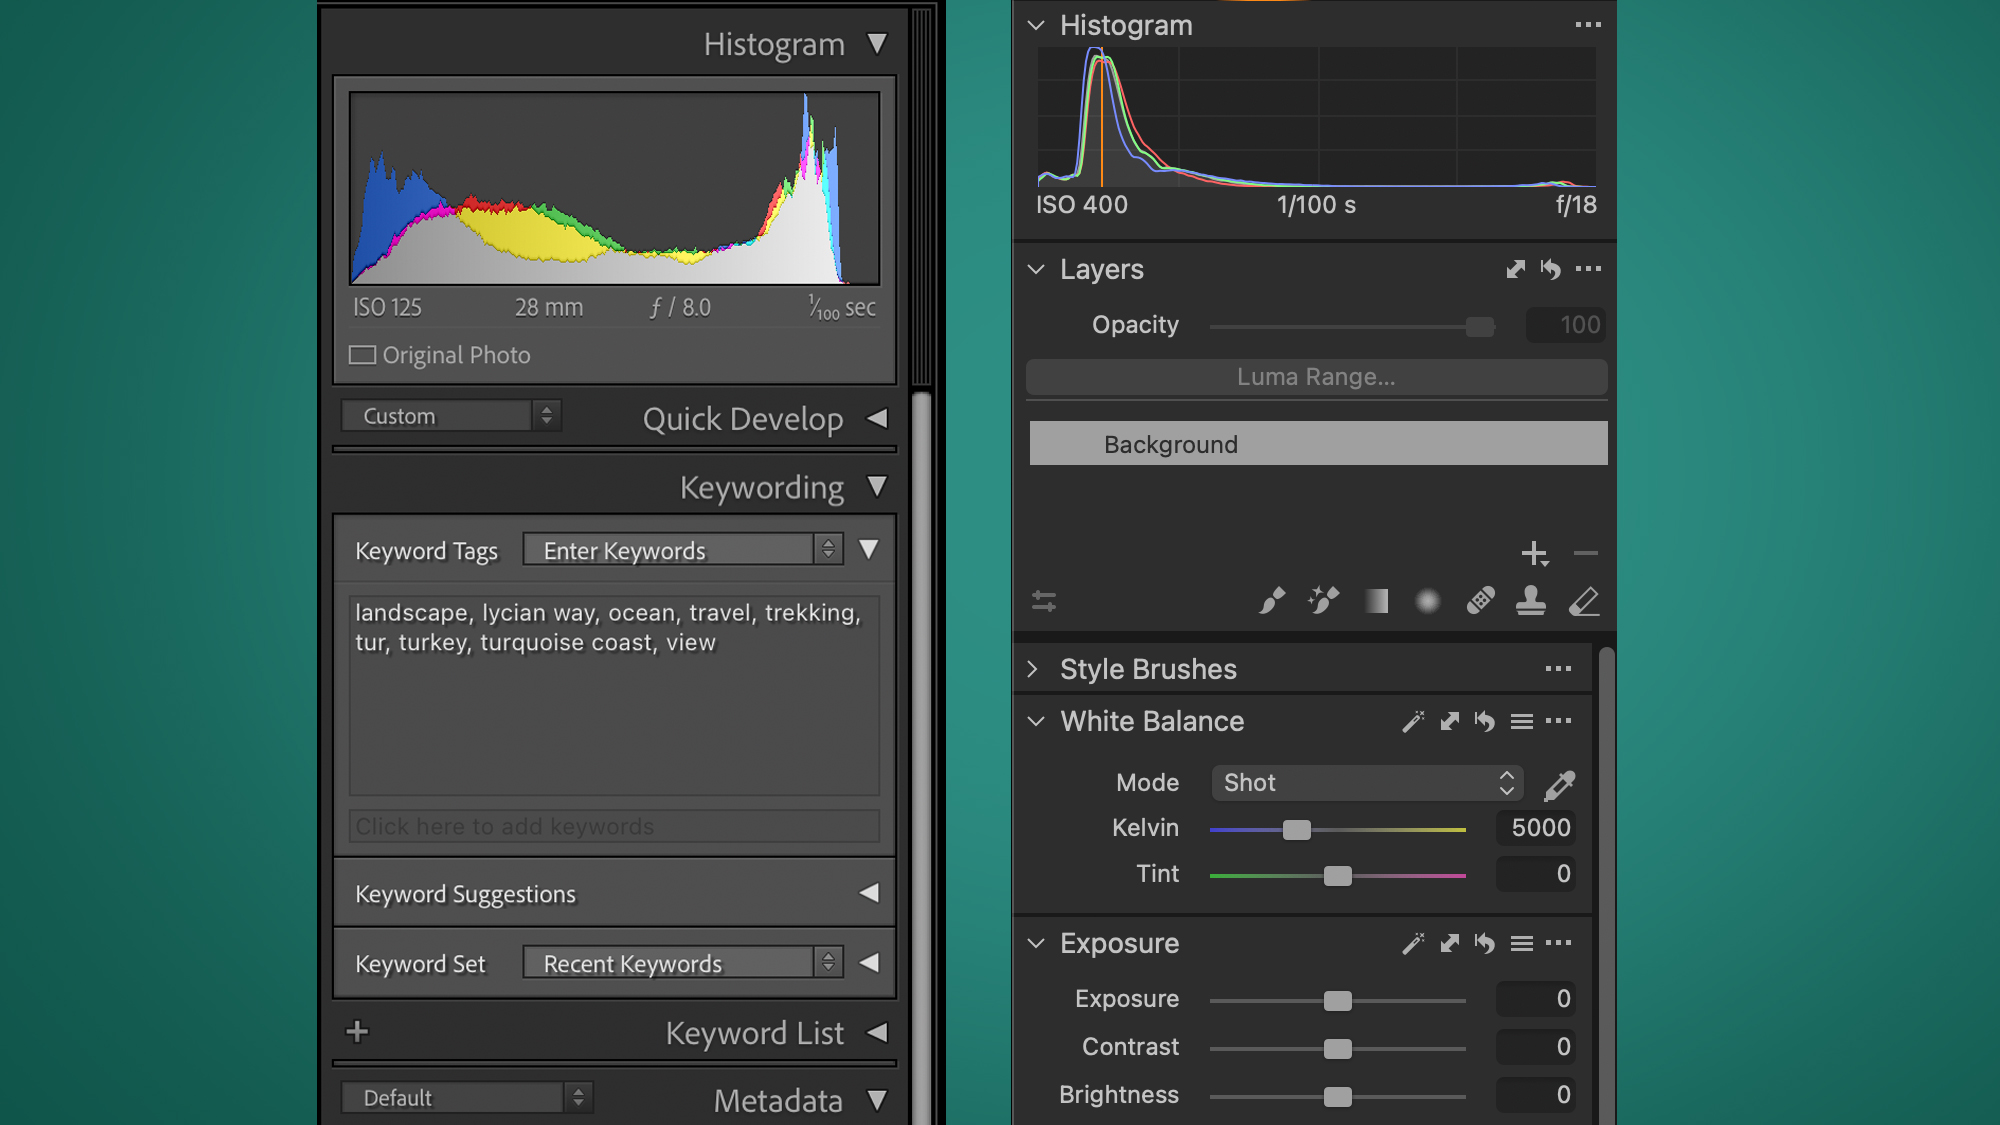
Task: Enable the Original Photo checkbox
Action: coord(362,355)
